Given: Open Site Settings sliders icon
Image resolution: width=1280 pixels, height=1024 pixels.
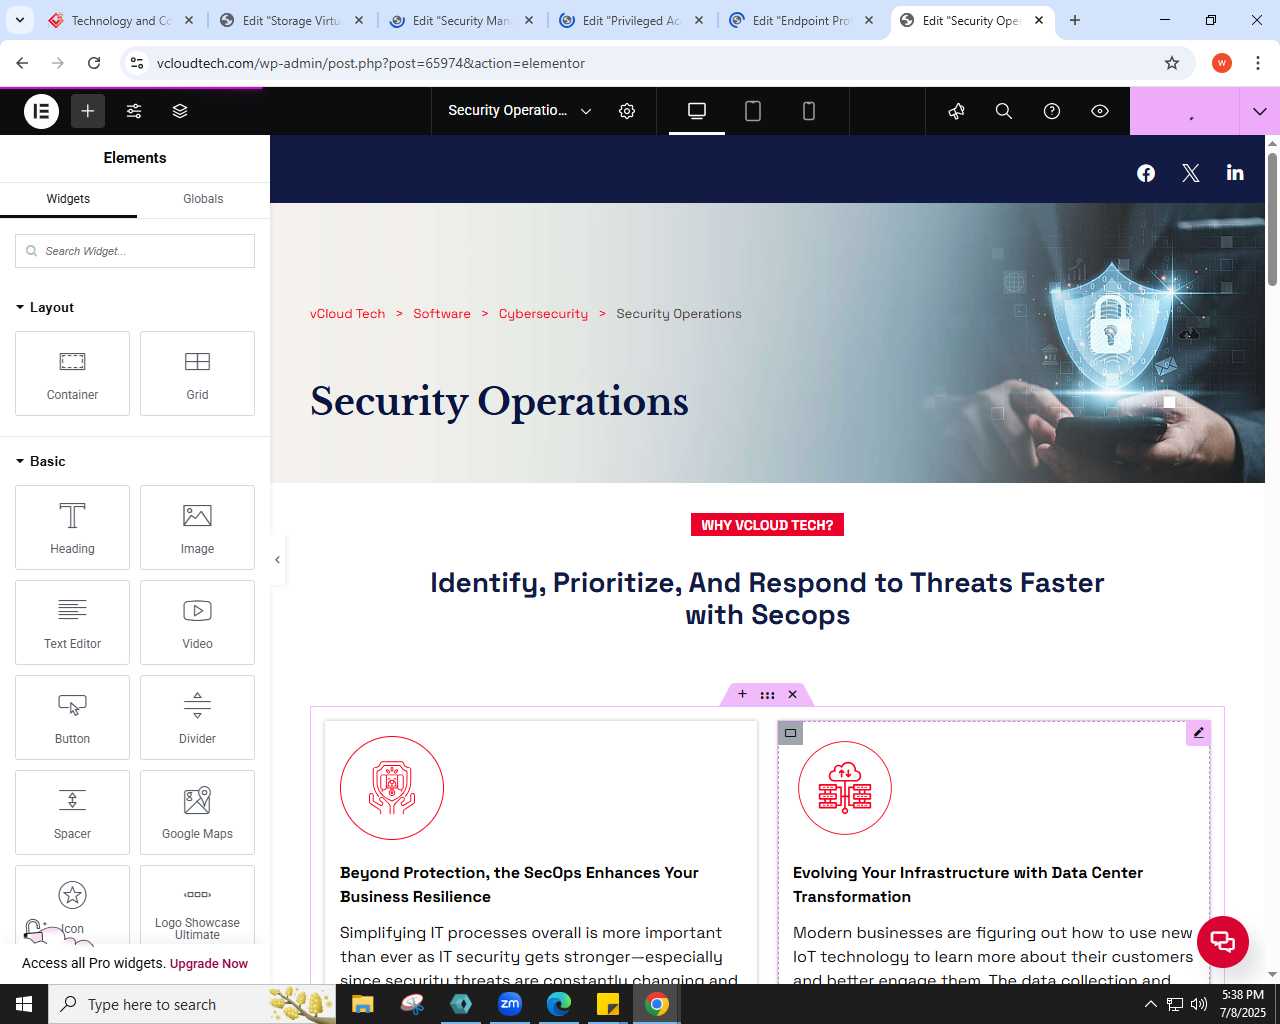Looking at the screenshot, I should [x=134, y=111].
